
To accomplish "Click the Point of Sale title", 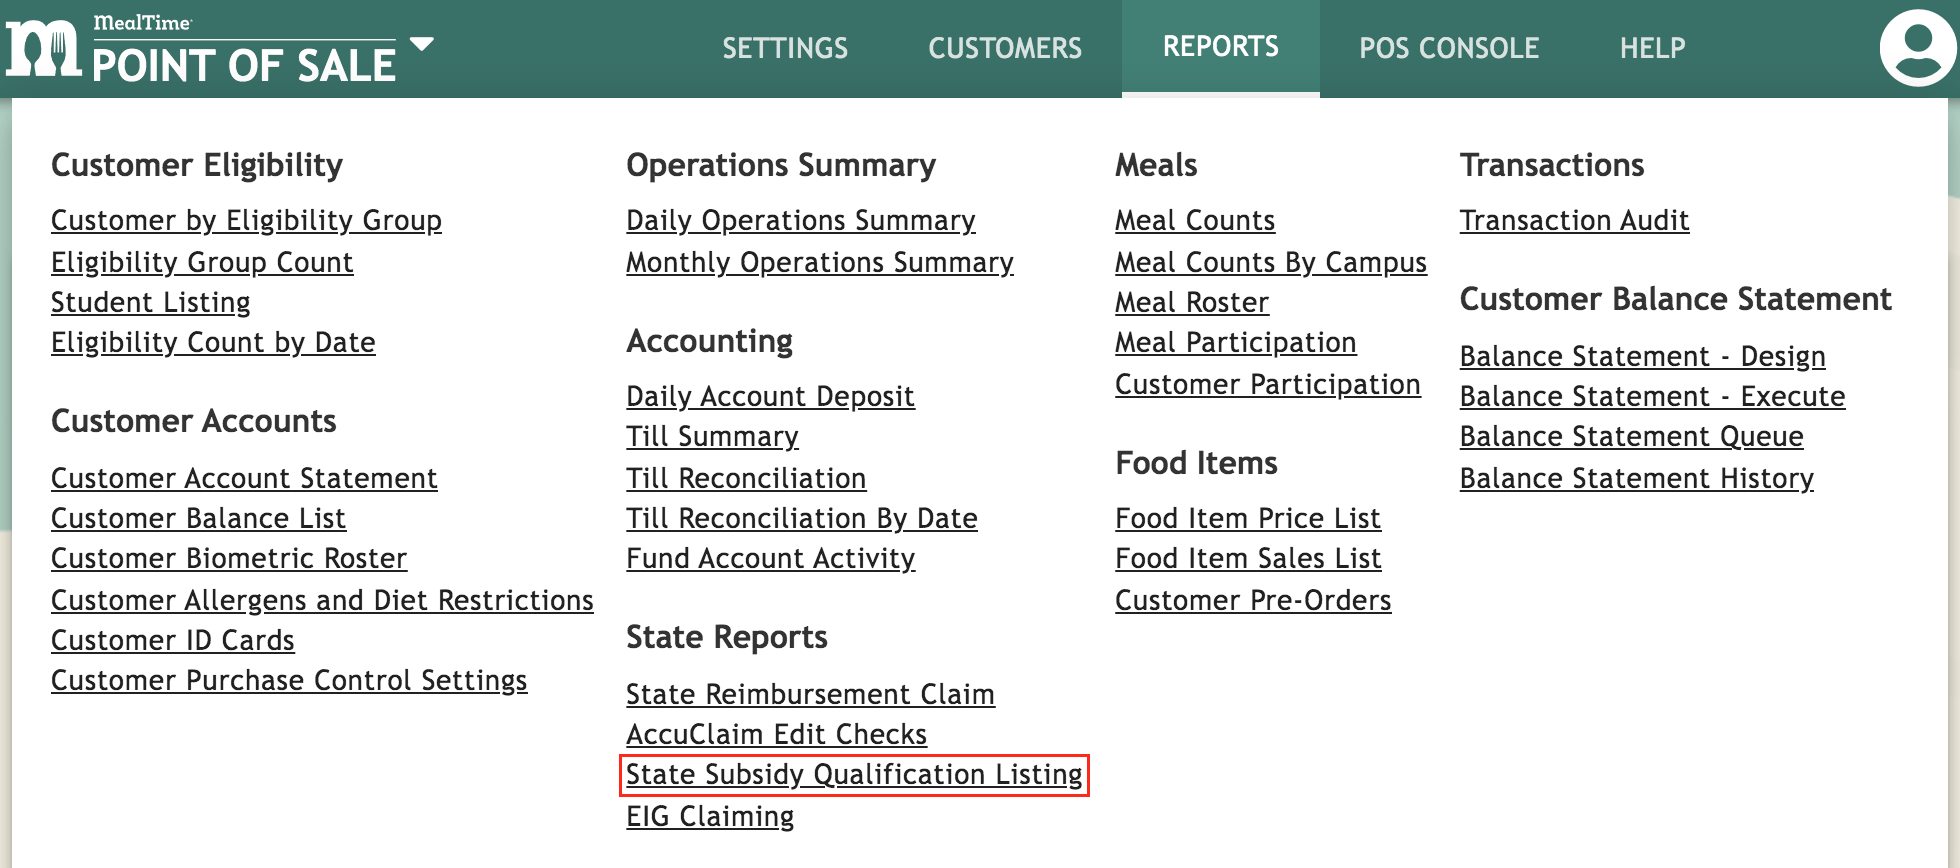I will point(244,65).
